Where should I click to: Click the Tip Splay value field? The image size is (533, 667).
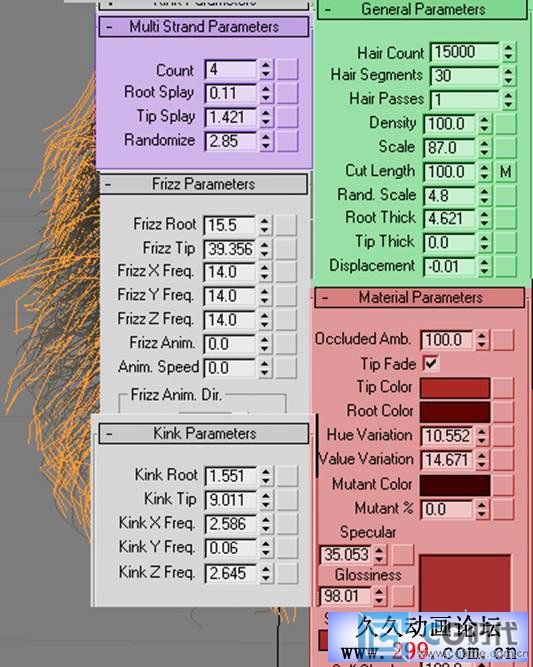230,117
